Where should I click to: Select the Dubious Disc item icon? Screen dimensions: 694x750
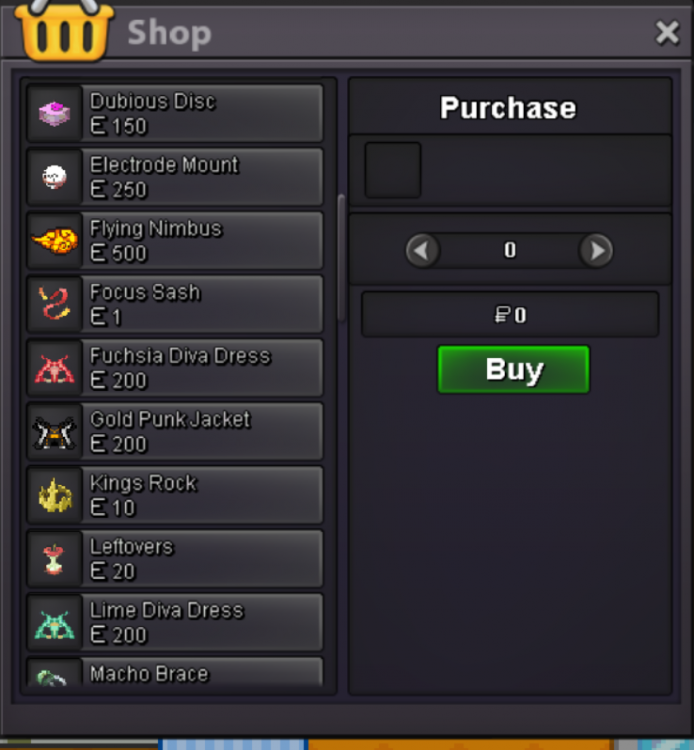coord(54,114)
